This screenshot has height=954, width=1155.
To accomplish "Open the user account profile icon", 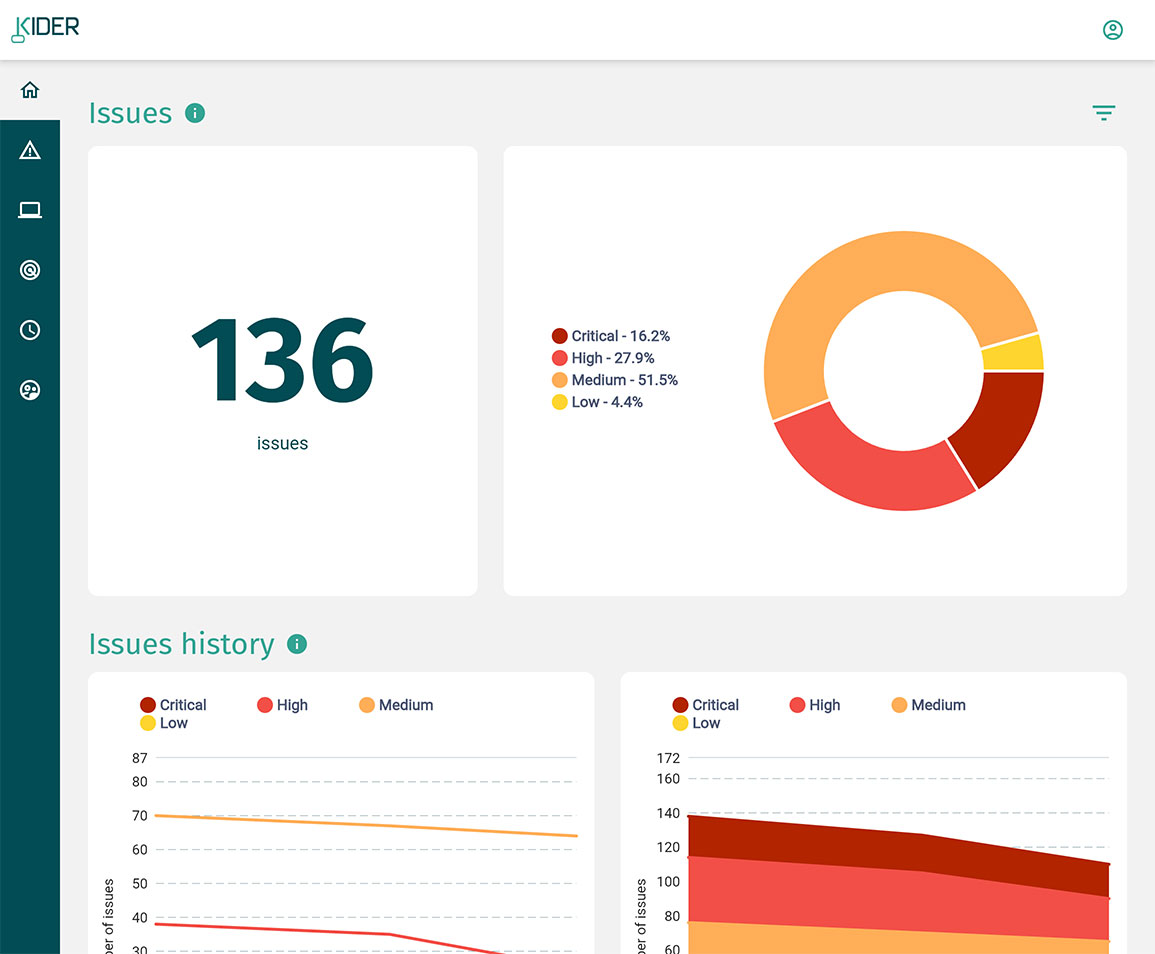I will click(x=1112, y=30).
